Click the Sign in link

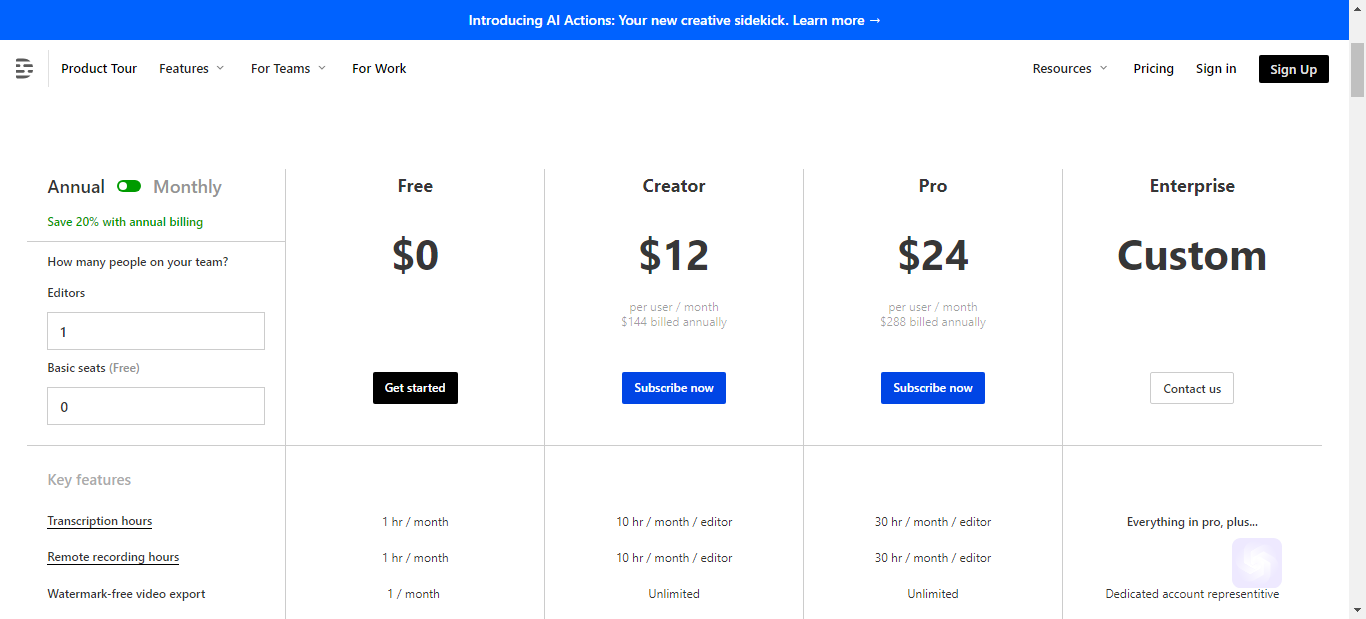(1216, 68)
